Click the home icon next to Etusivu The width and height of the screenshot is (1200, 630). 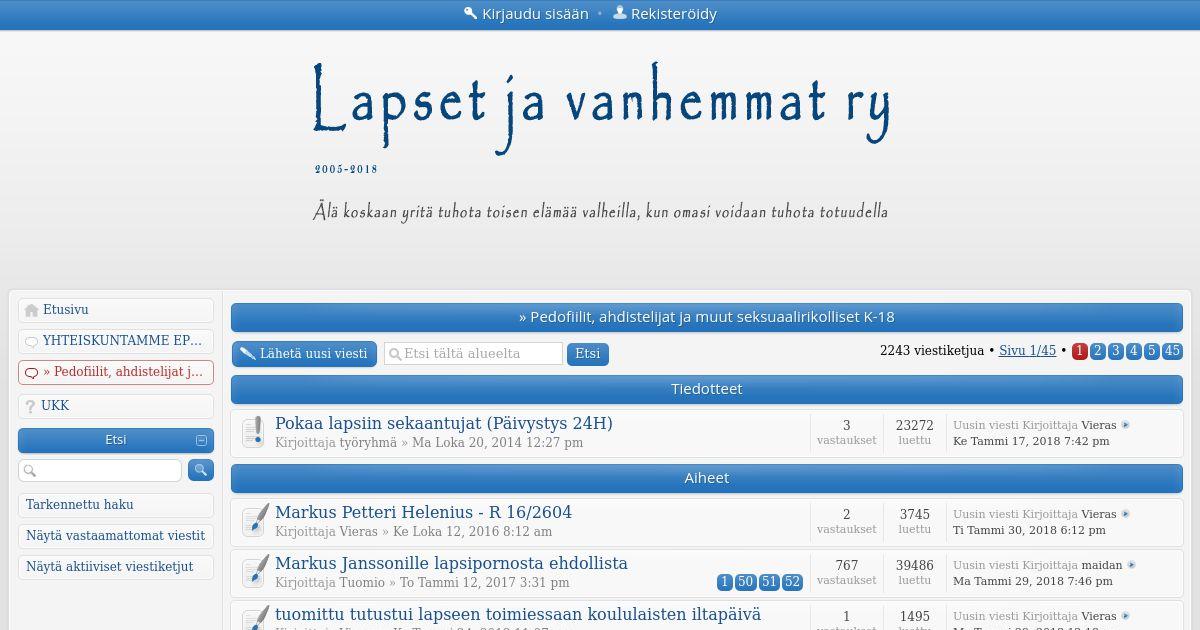(x=32, y=311)
